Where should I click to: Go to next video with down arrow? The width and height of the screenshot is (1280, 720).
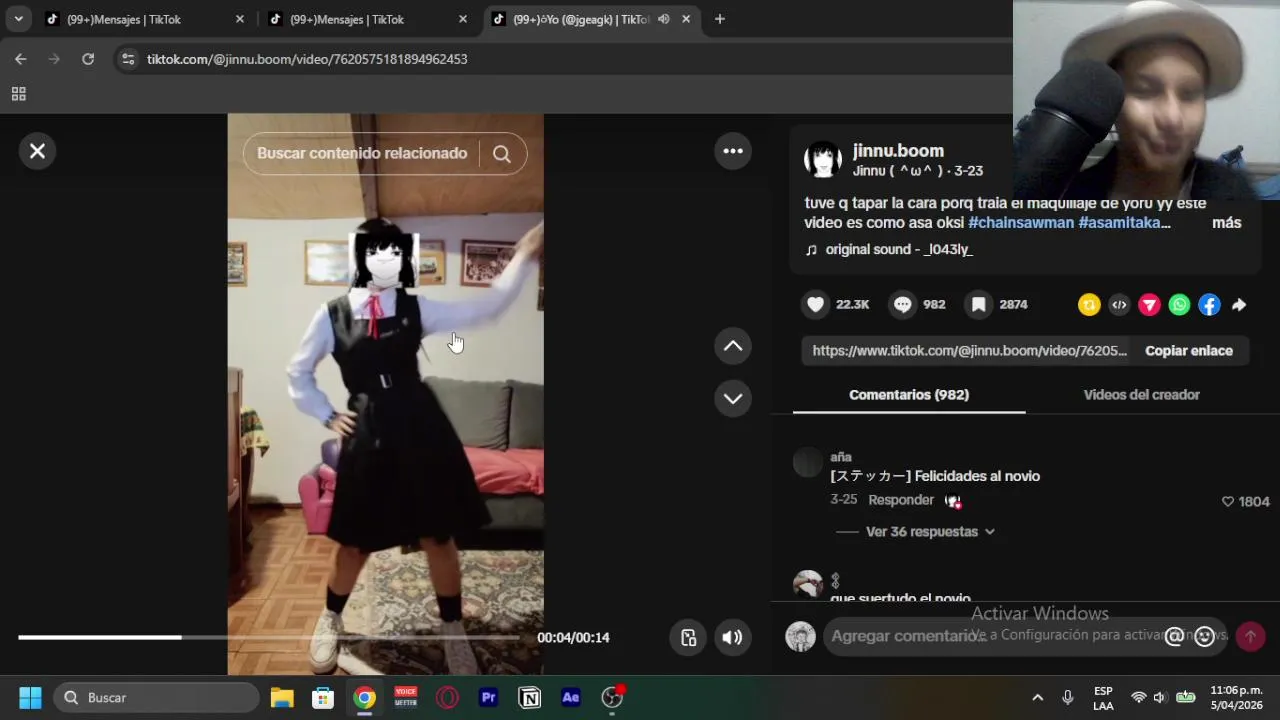[x=733, y=398]
